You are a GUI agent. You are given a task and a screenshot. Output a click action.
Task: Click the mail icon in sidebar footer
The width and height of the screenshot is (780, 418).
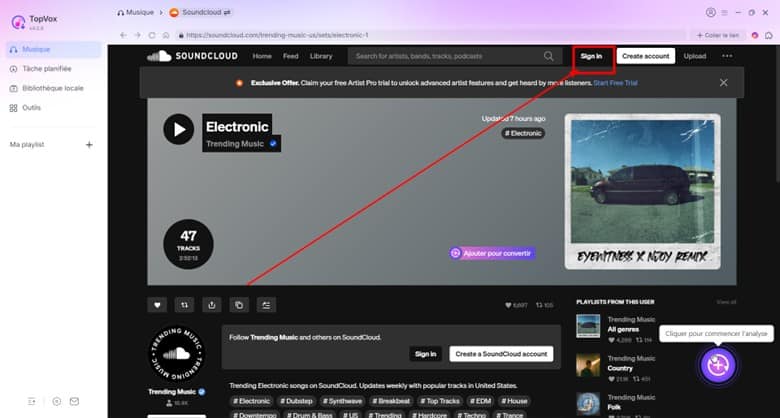point(74,401)
